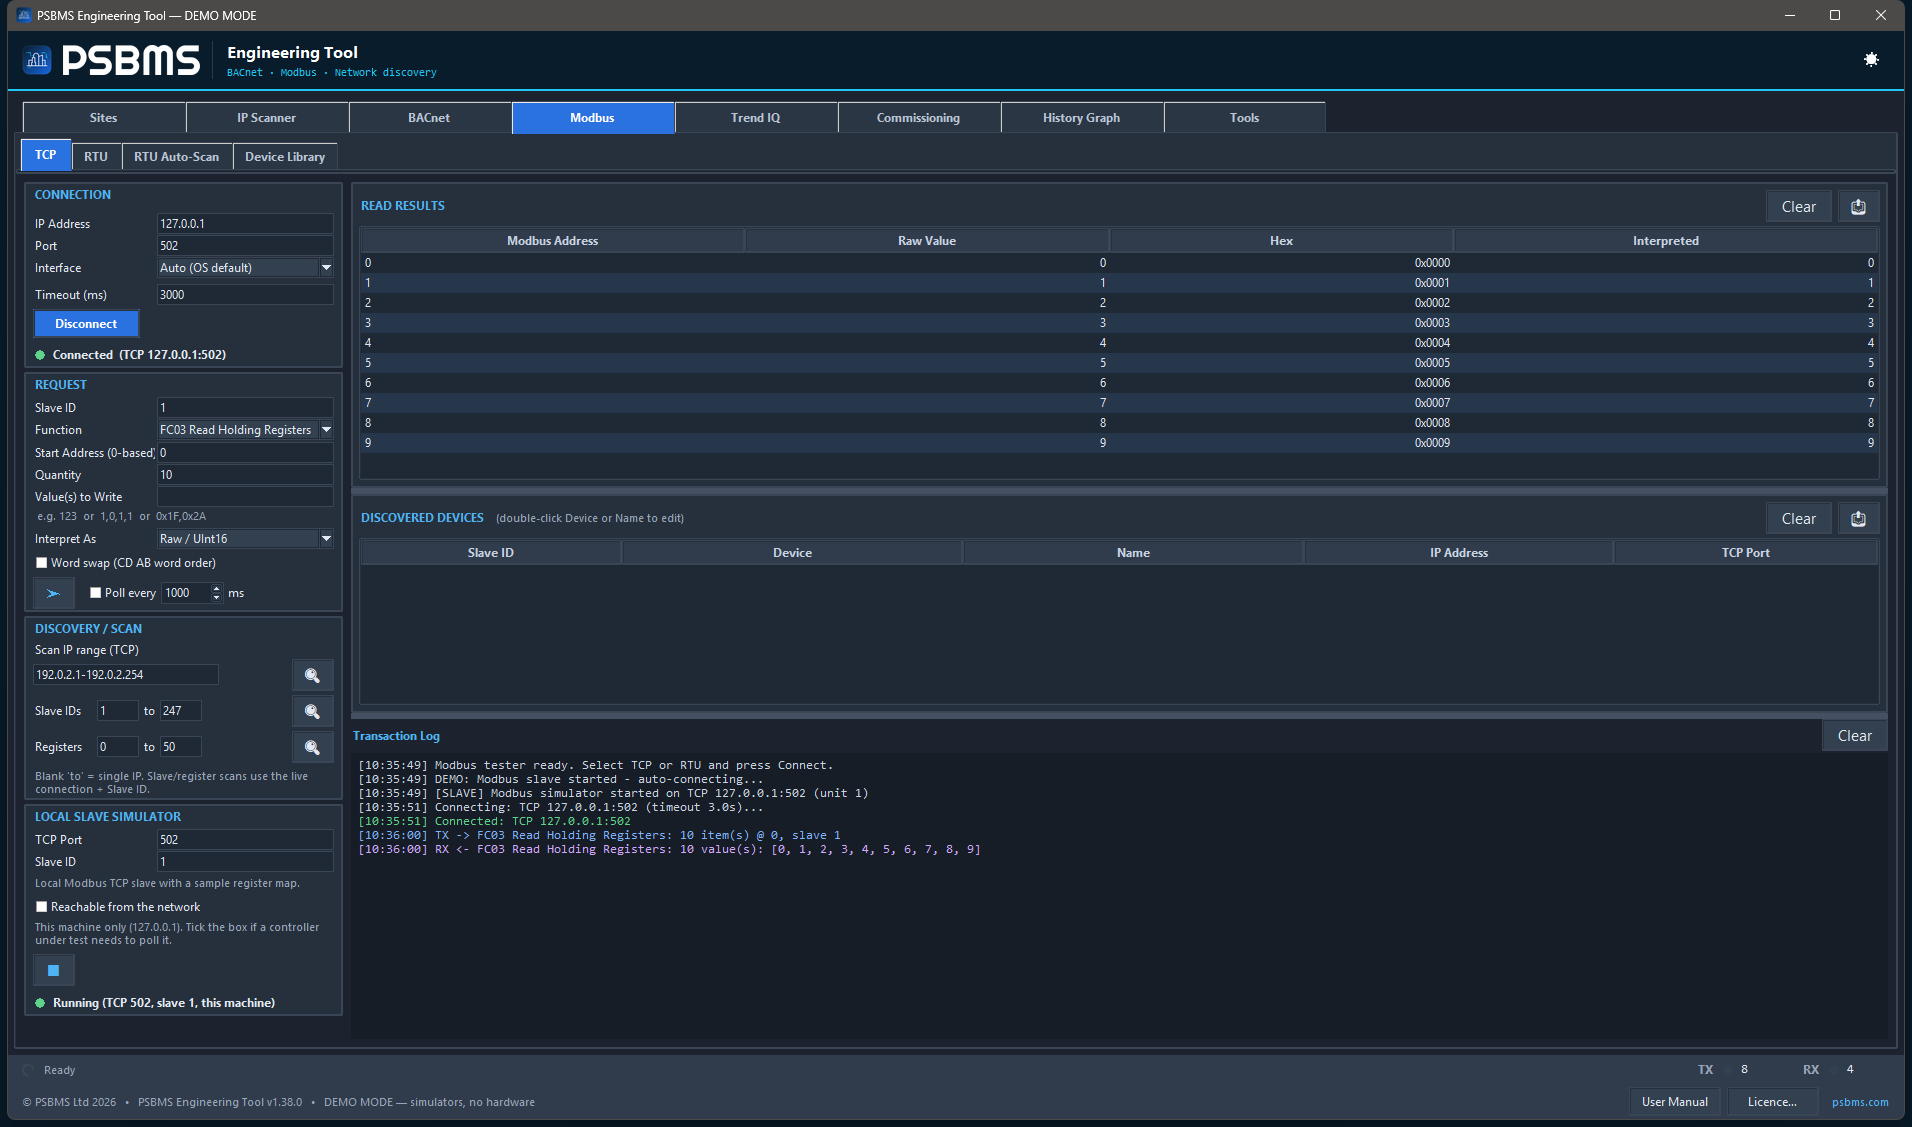The width and height of the screenshot is (1912, 1127).
Task: Click the poll interval field showing 1000
Action: [186, 593]
